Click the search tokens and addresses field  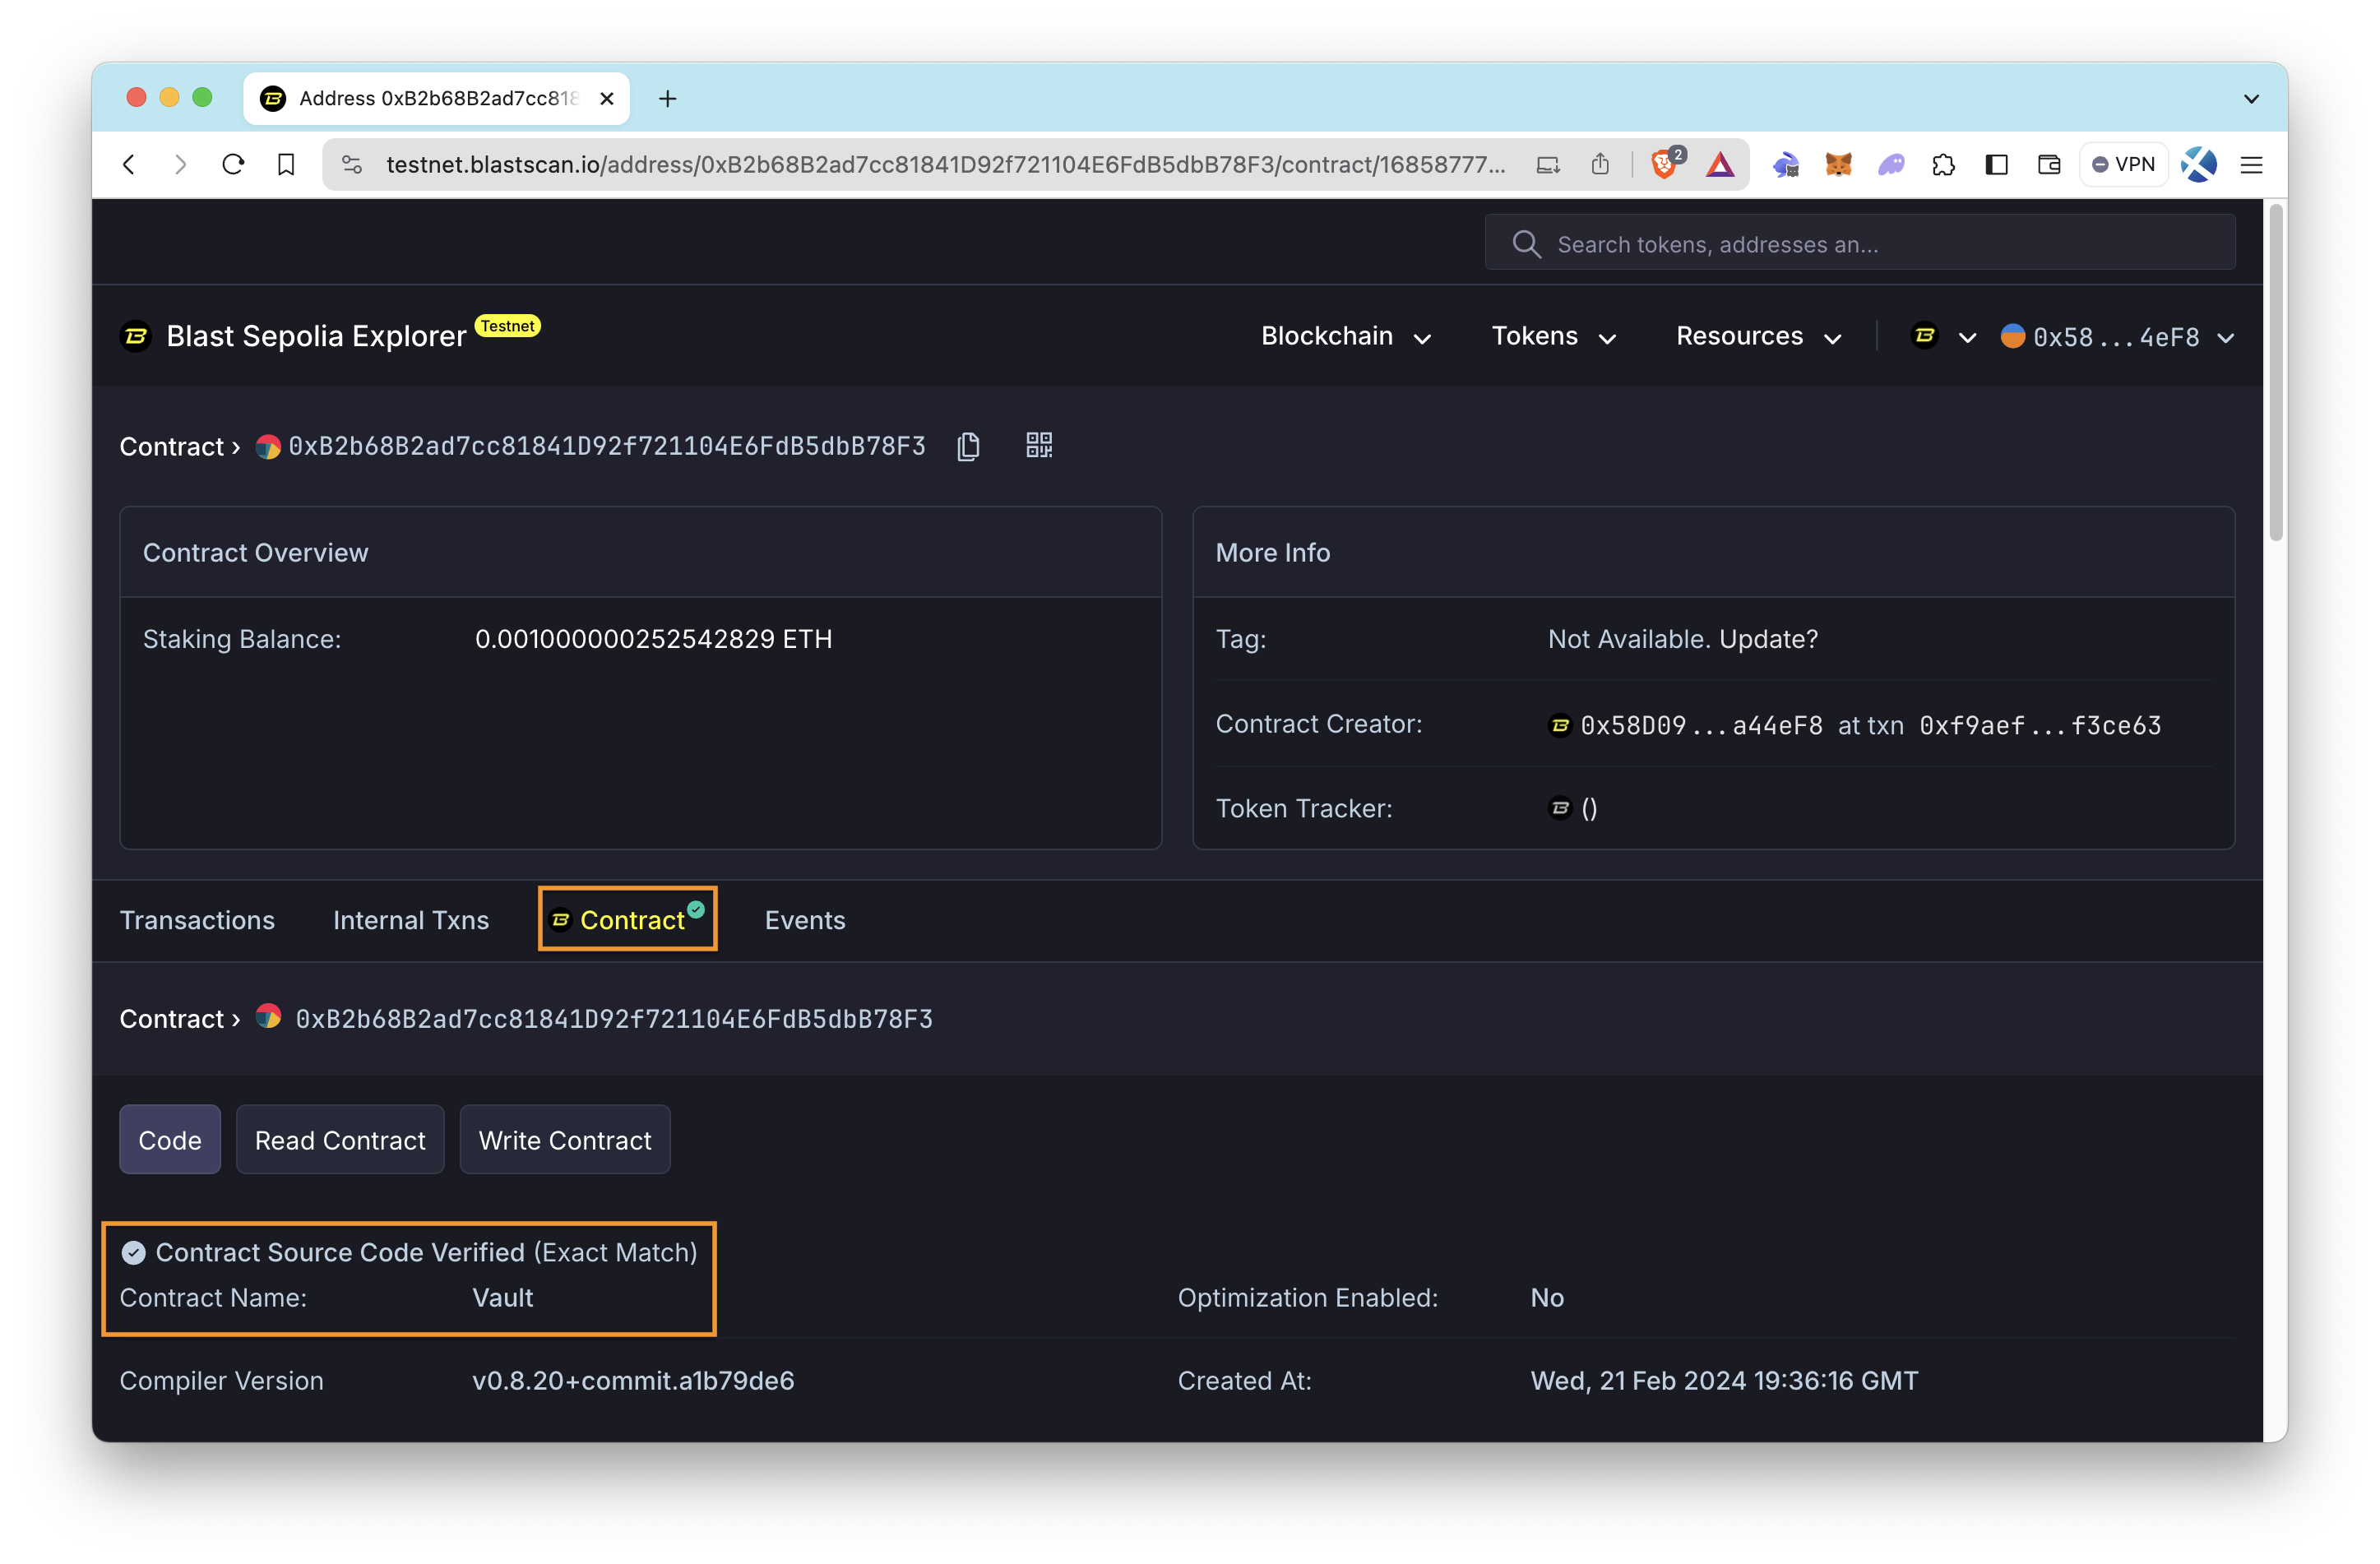click(1860, 244)
